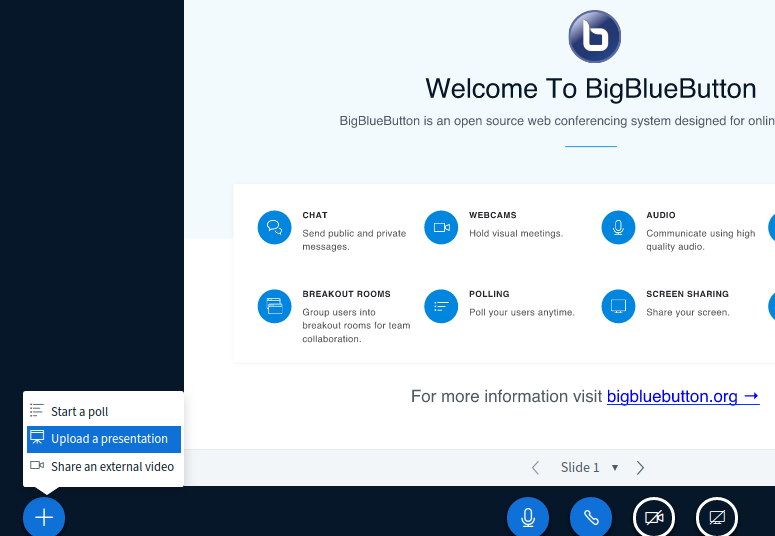This screenshot has height=536, width=775.
Task: Click the BREAKOUT ROOMS heading text
Action: pyautogui.click(x=346, y=294)
